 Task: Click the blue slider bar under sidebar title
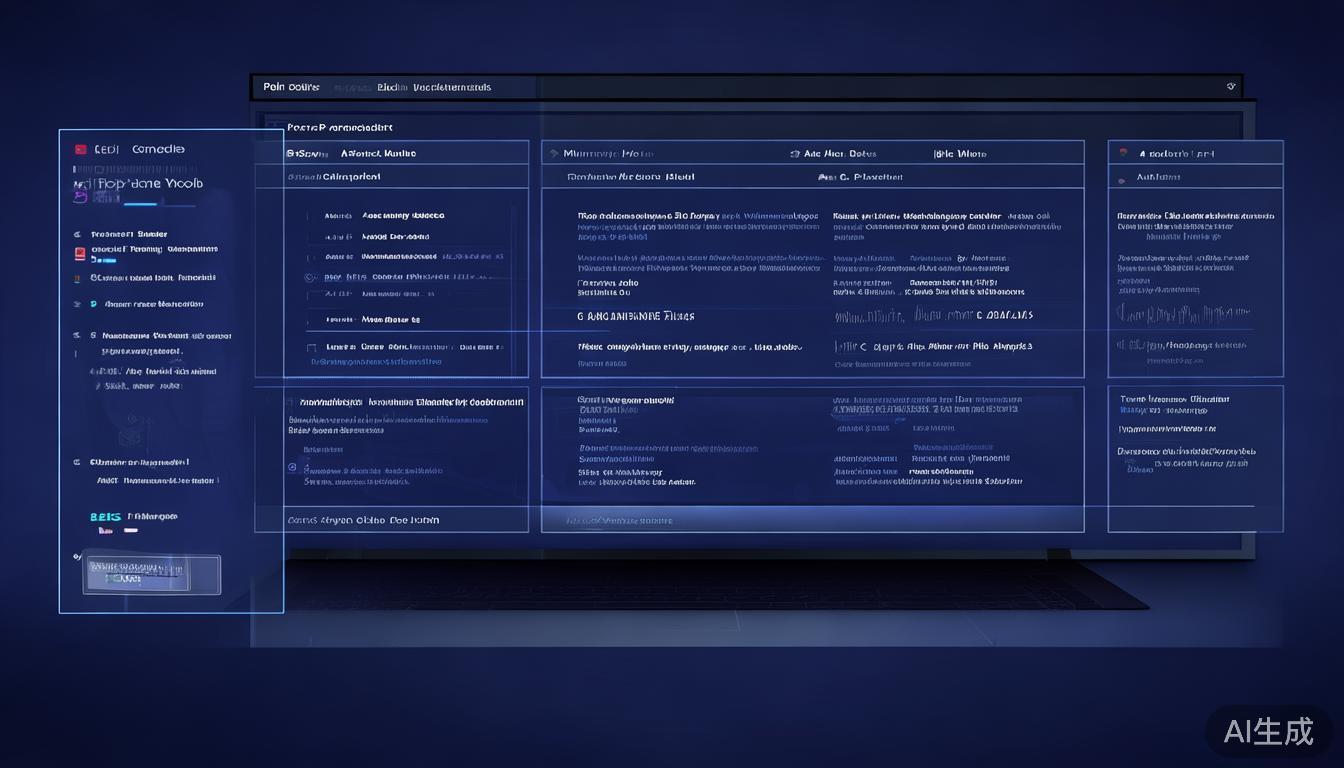click(159, 206)
